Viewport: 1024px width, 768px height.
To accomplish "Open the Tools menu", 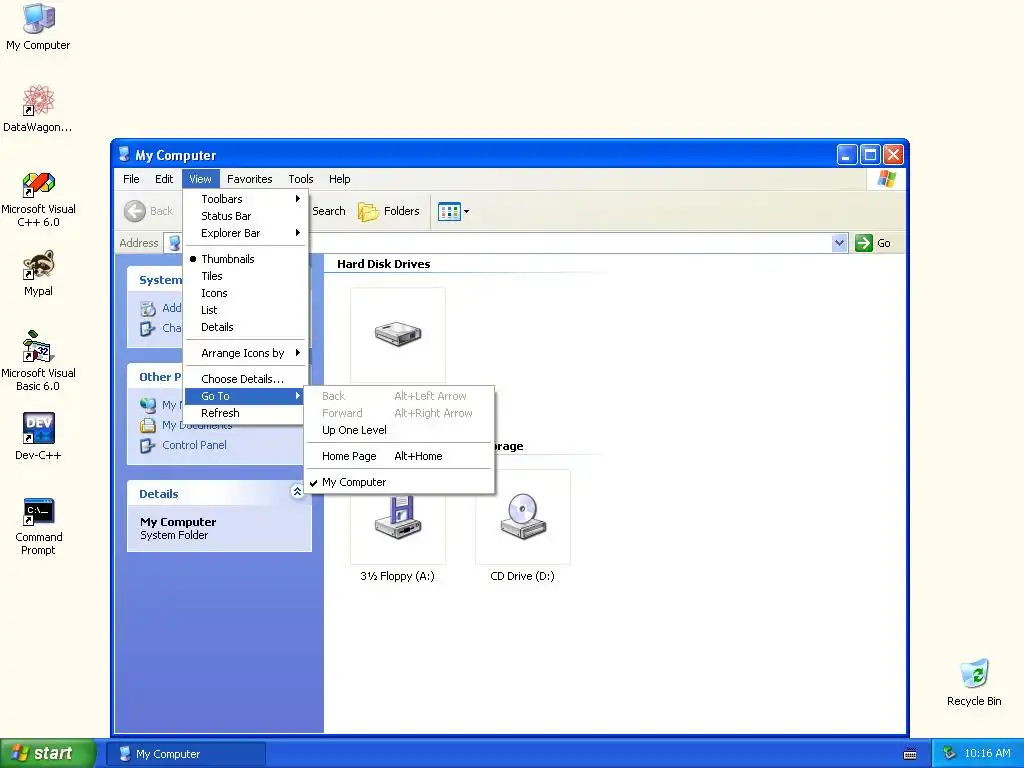I will coord(301,179).
